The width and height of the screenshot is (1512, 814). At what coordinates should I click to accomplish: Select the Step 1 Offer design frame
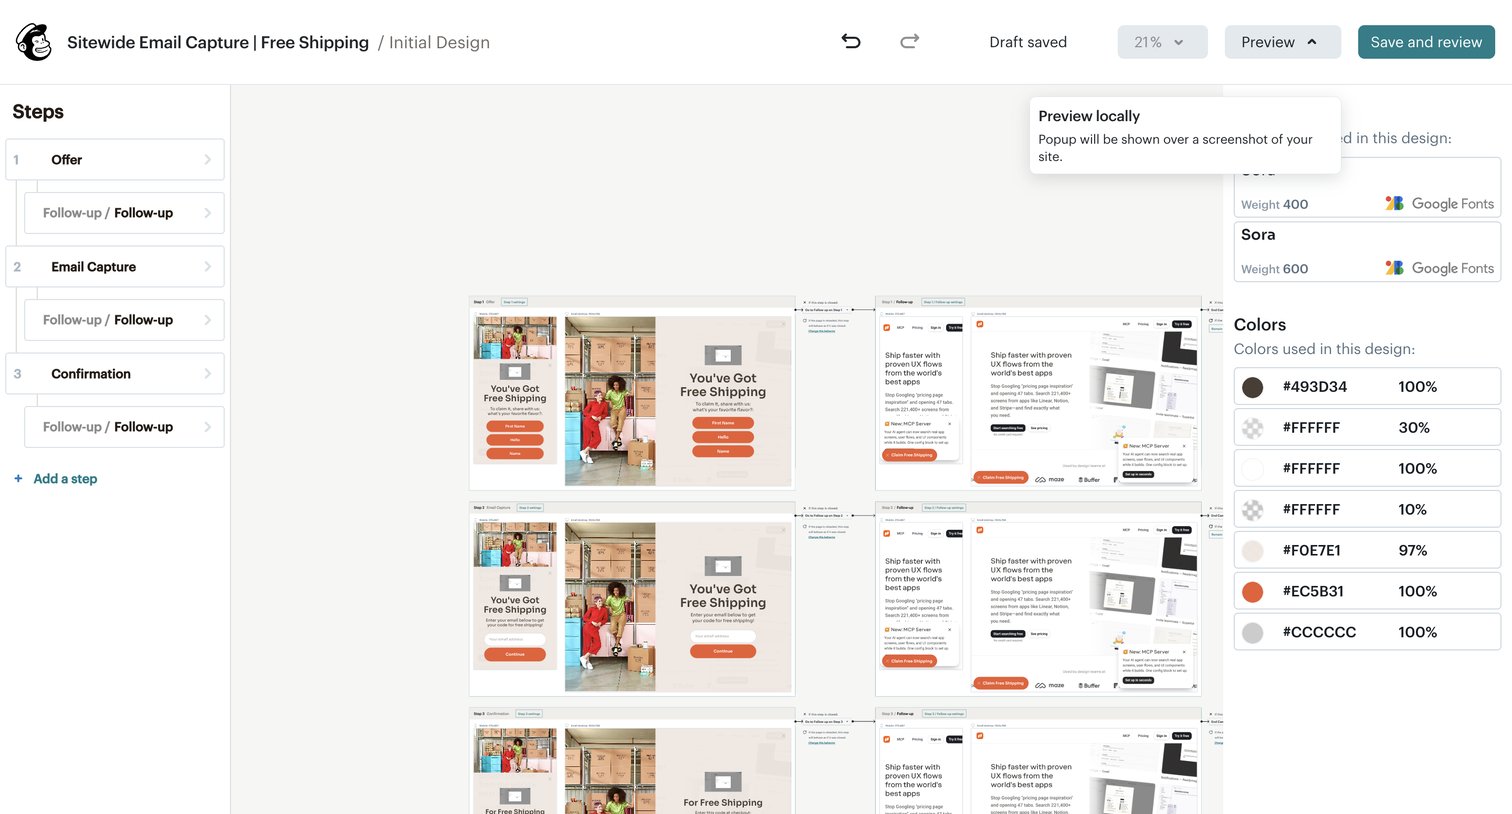632,393
